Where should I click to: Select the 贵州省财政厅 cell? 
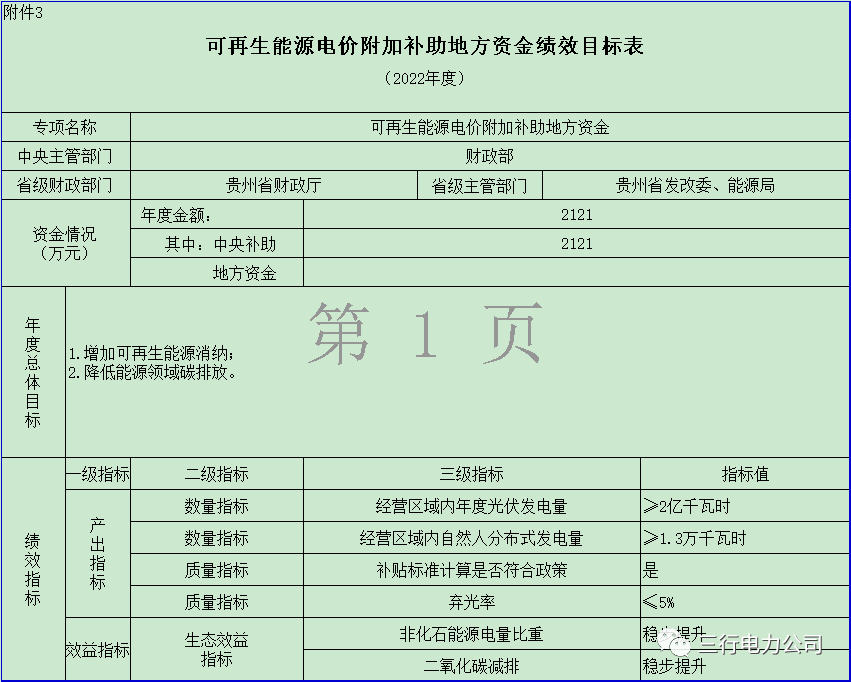[x=273, y=186]
